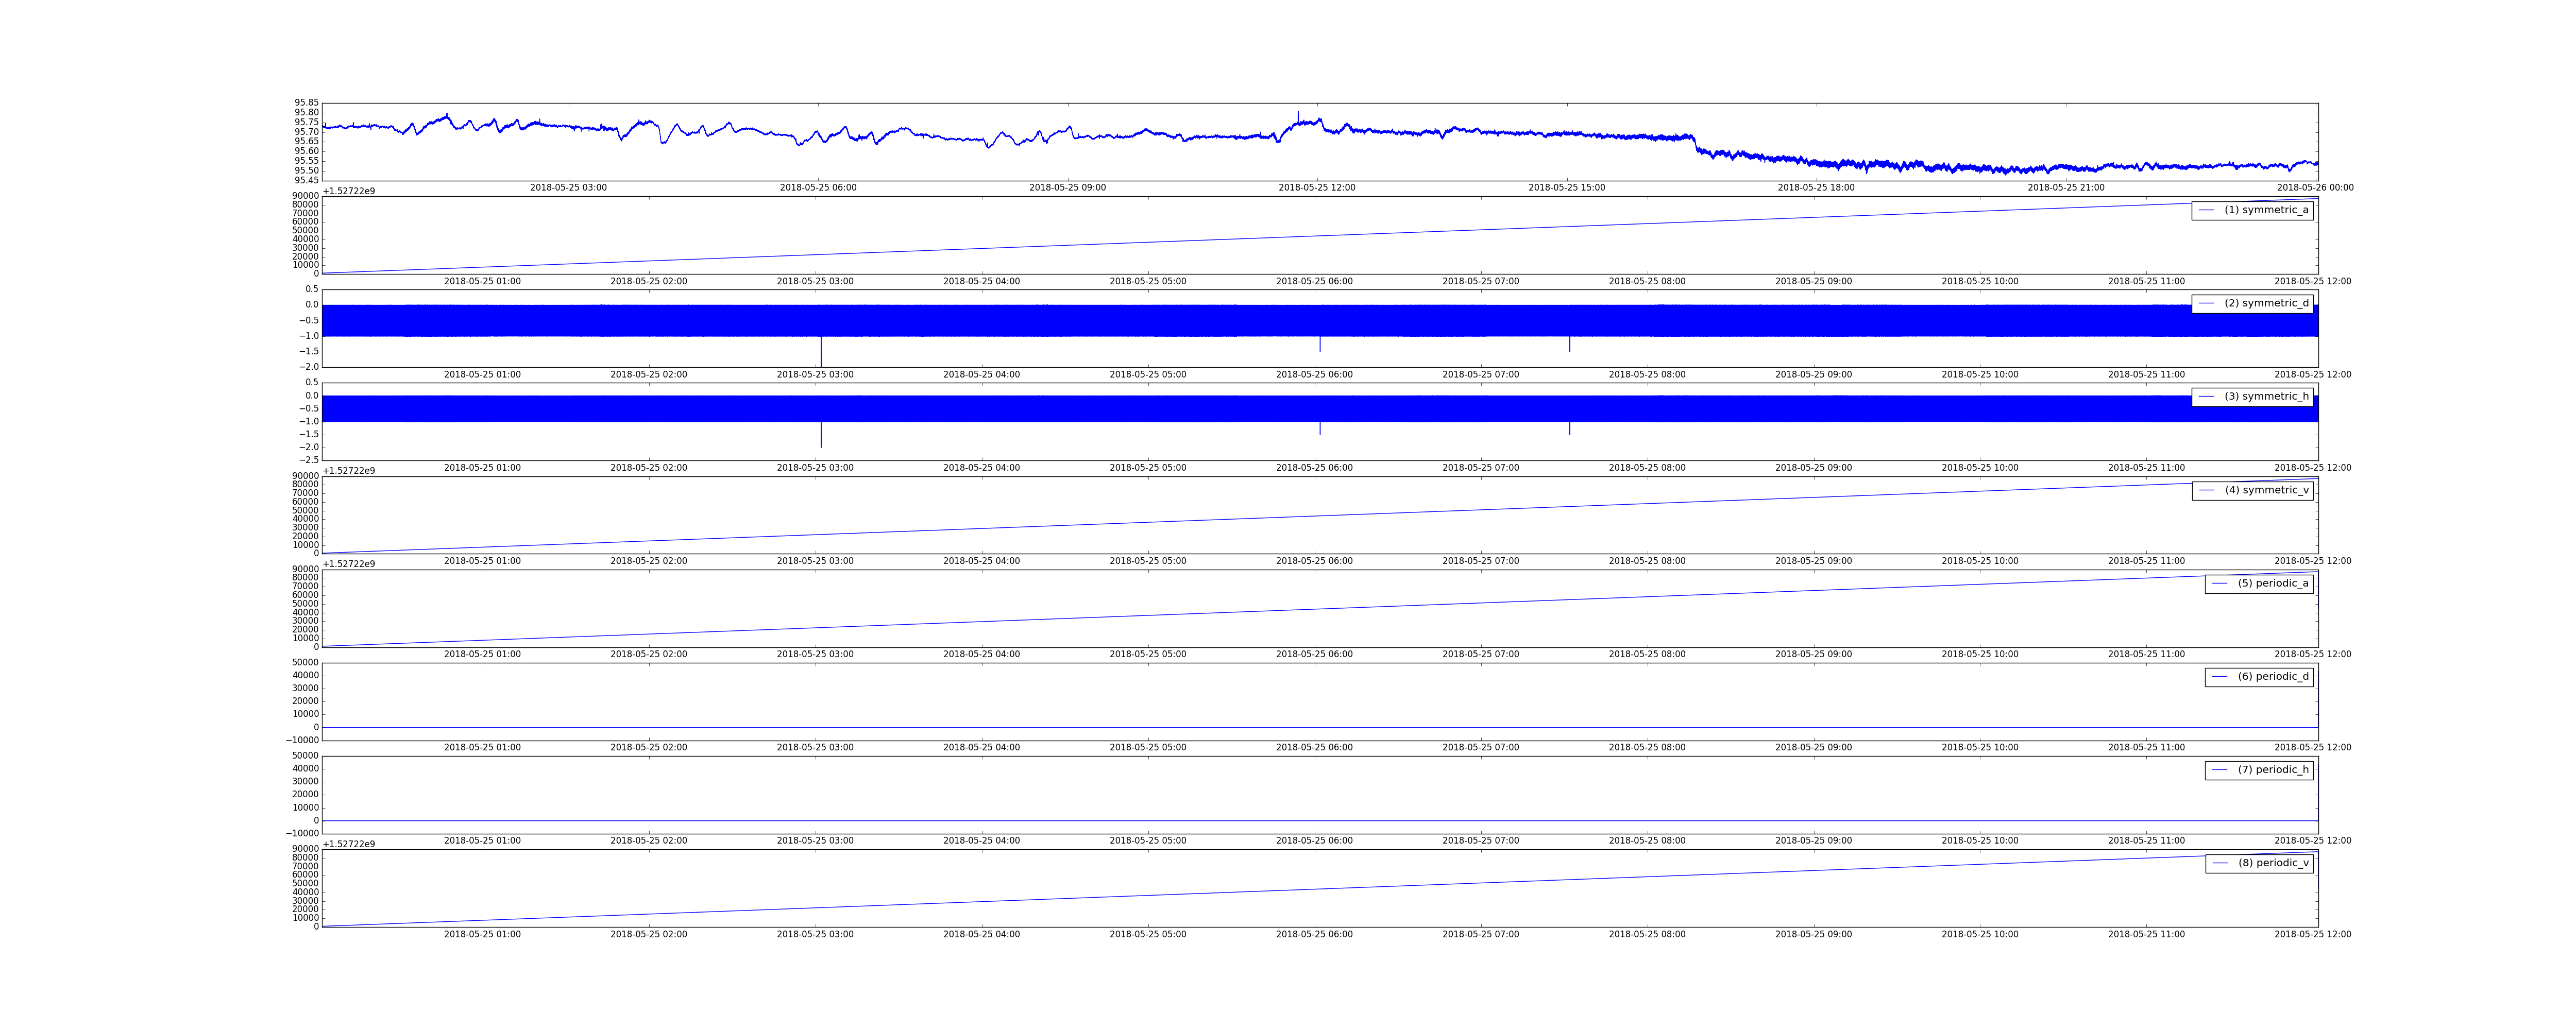The width and height of the screenshot is (2576, 1030).
Task: Select the (7) periodic_h legend entry
Action: [x=2259, y=770]
